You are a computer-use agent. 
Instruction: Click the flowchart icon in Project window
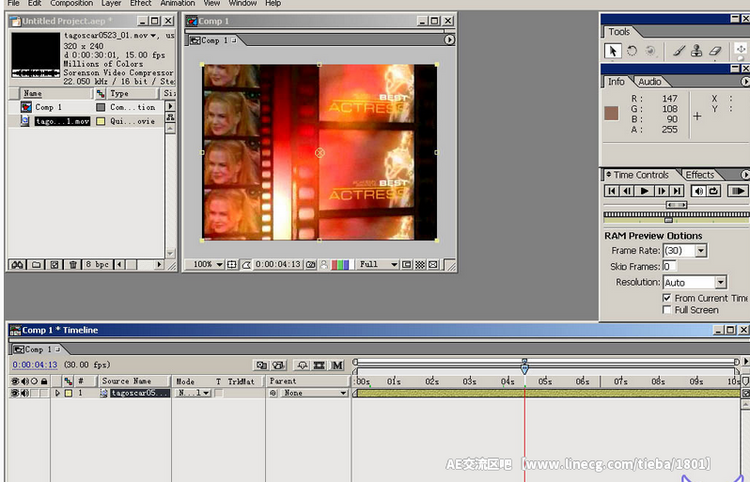coord(170,117)
